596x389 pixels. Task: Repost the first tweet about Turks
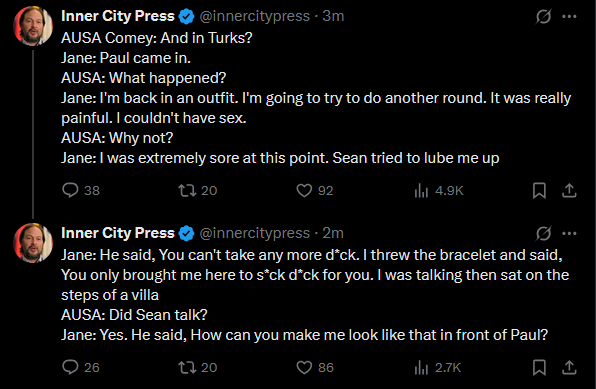coord(198,190)
